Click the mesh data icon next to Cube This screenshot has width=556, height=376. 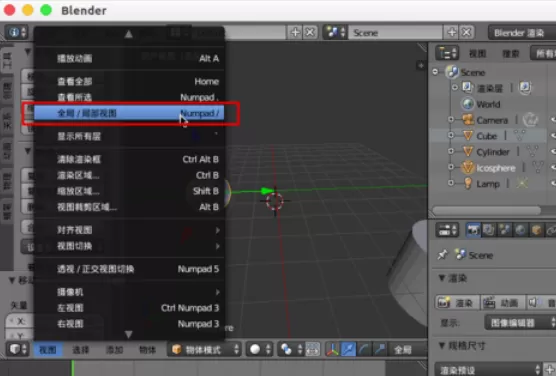(520, 136)
